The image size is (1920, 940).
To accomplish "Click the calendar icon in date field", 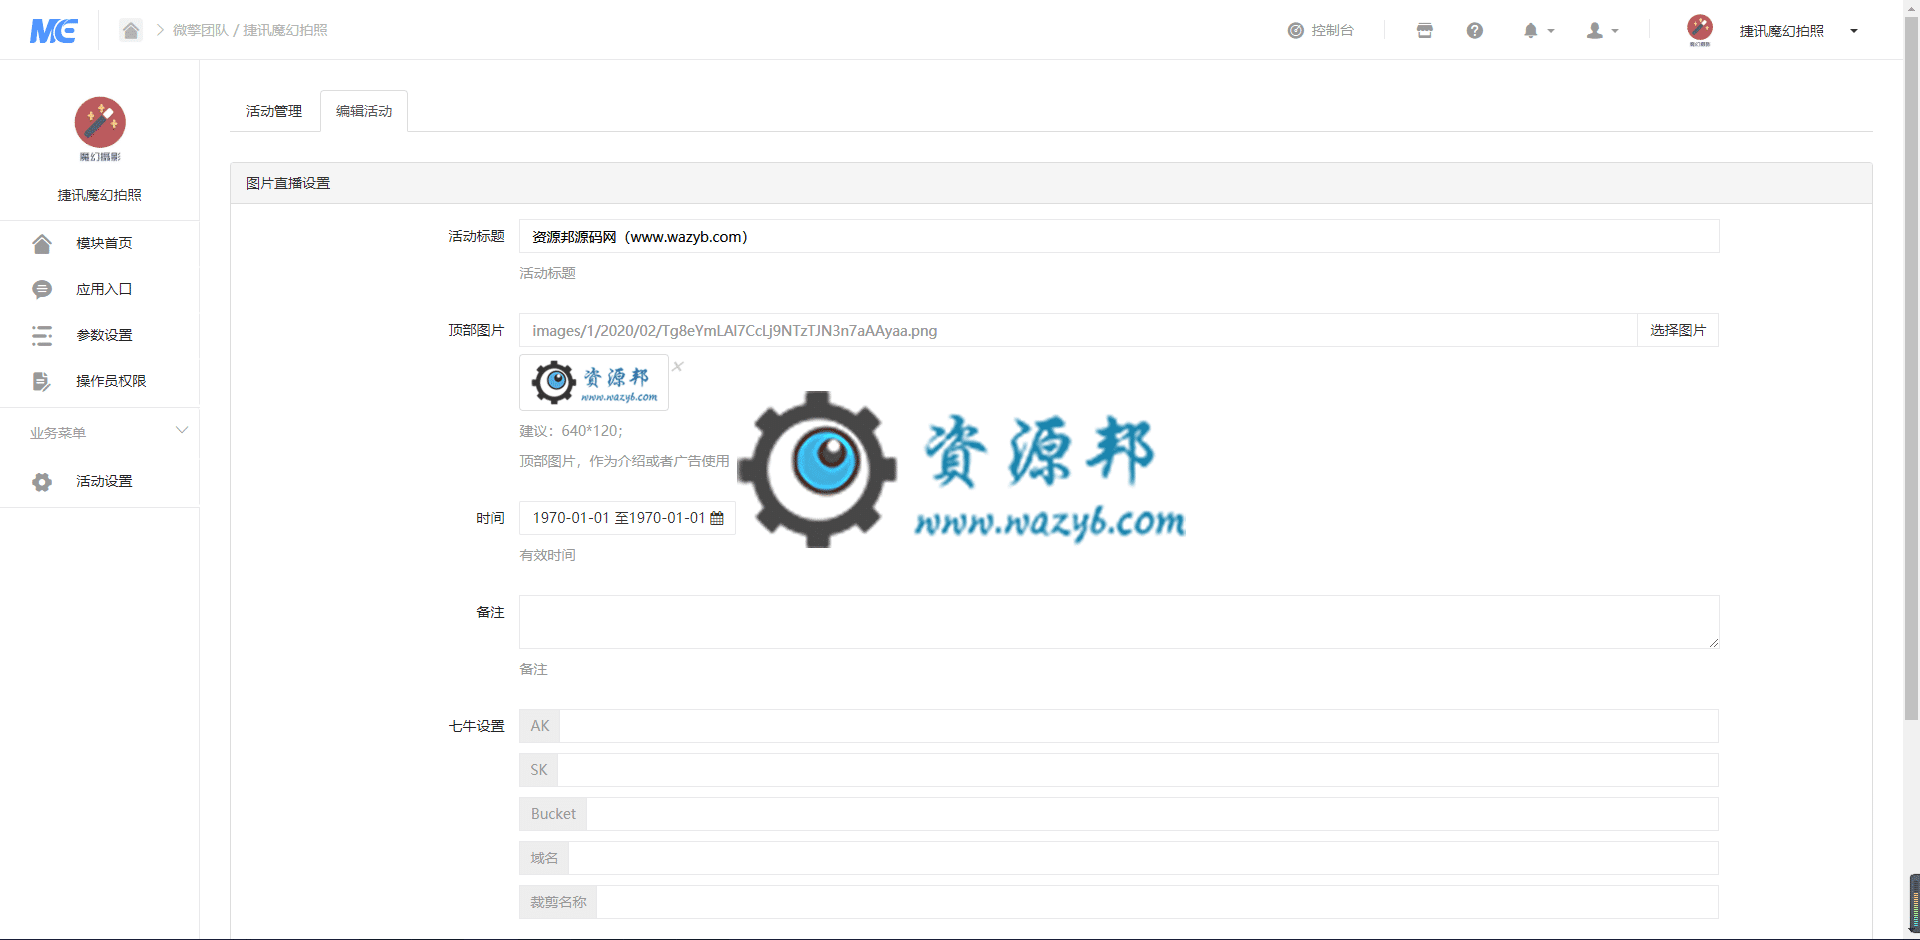I will 717,518.
